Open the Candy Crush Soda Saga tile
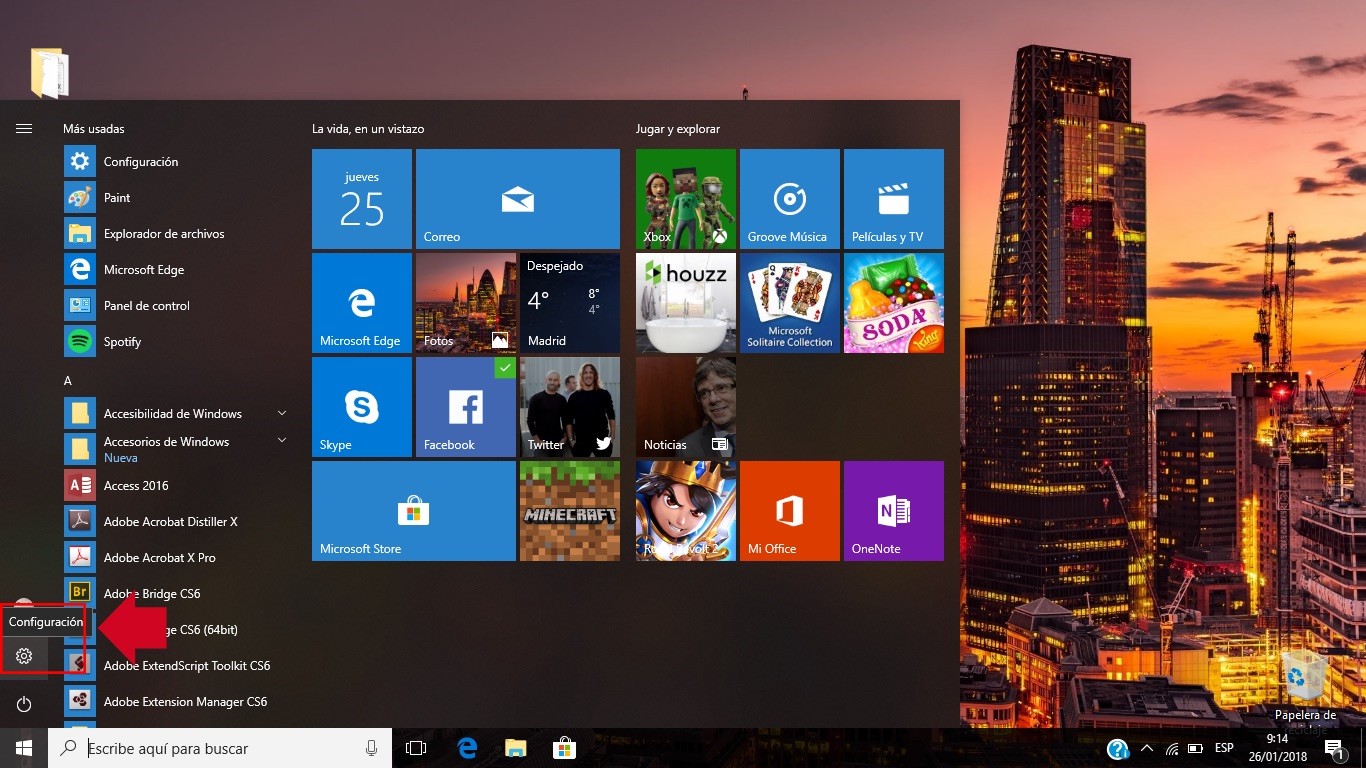The width and height of the screenshot is (1366, 768). click(893, 302)
